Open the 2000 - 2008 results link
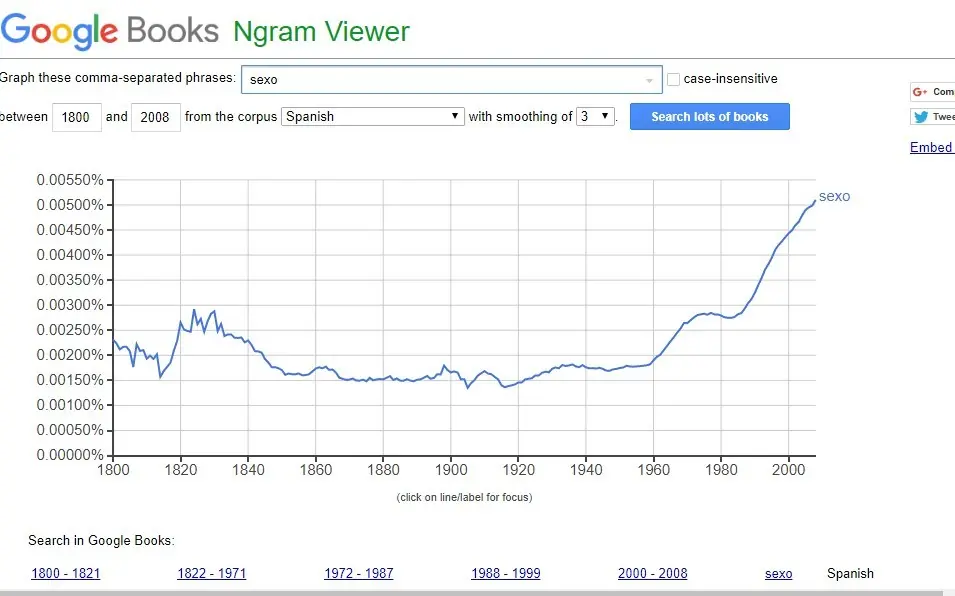This screenshot has height=596, width=955. click(x=653, y=573)
